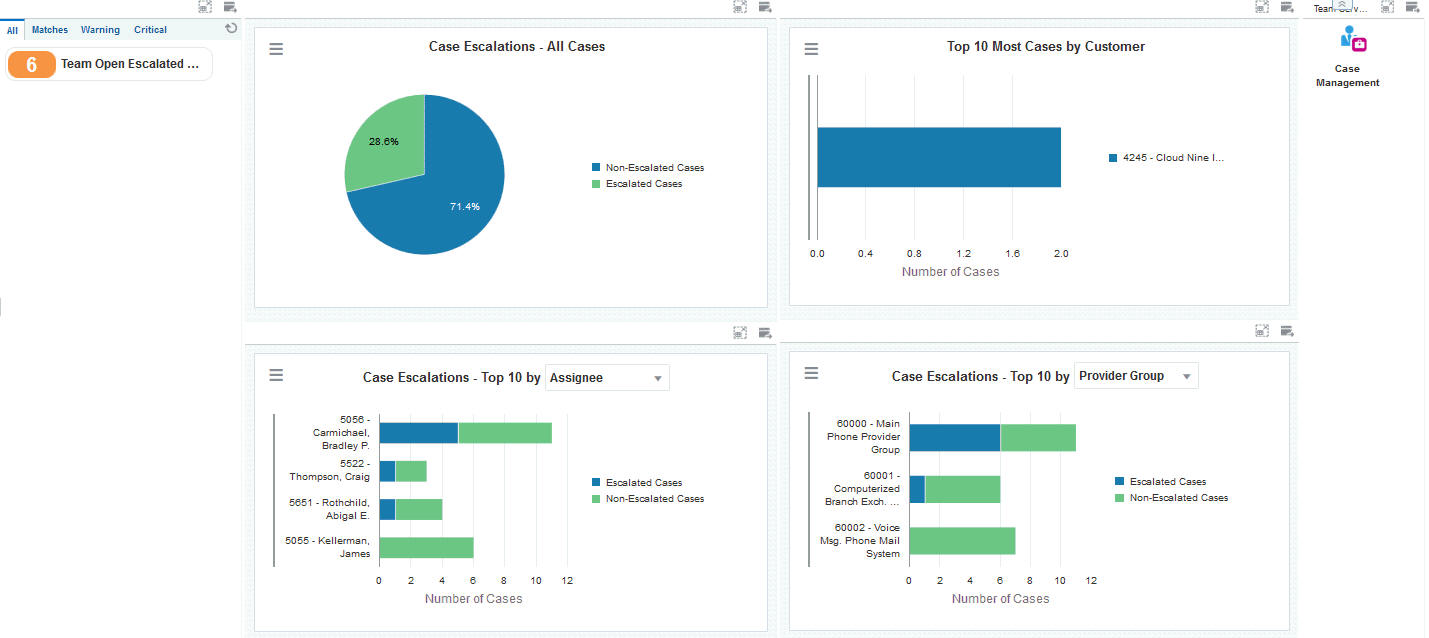Viewport: 1429px width, 638px height.
Task: Maximize the Case Management springboard panel
Action: click(x=1388, y=6)
